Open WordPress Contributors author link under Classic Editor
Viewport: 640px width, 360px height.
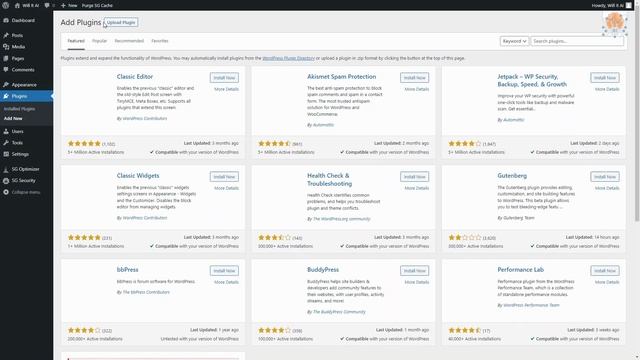click(x=145, y=118)
